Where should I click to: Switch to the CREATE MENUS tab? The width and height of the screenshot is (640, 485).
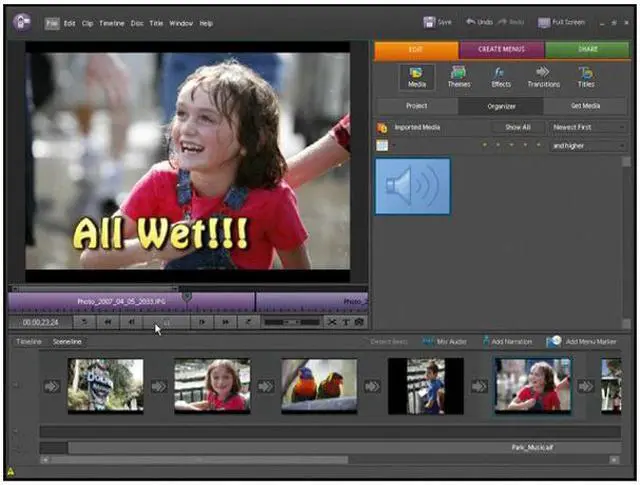click(x=501, y=49)
